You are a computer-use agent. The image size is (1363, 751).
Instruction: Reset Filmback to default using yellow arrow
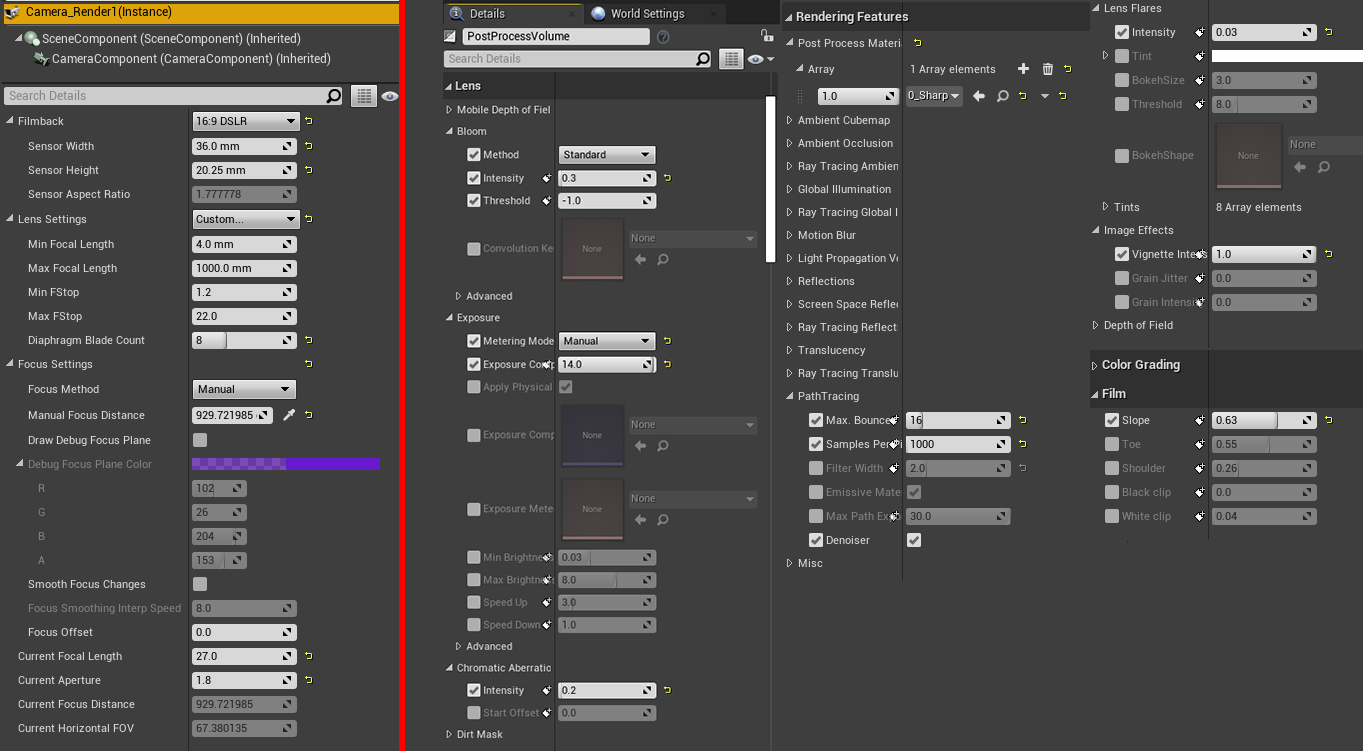308,121
